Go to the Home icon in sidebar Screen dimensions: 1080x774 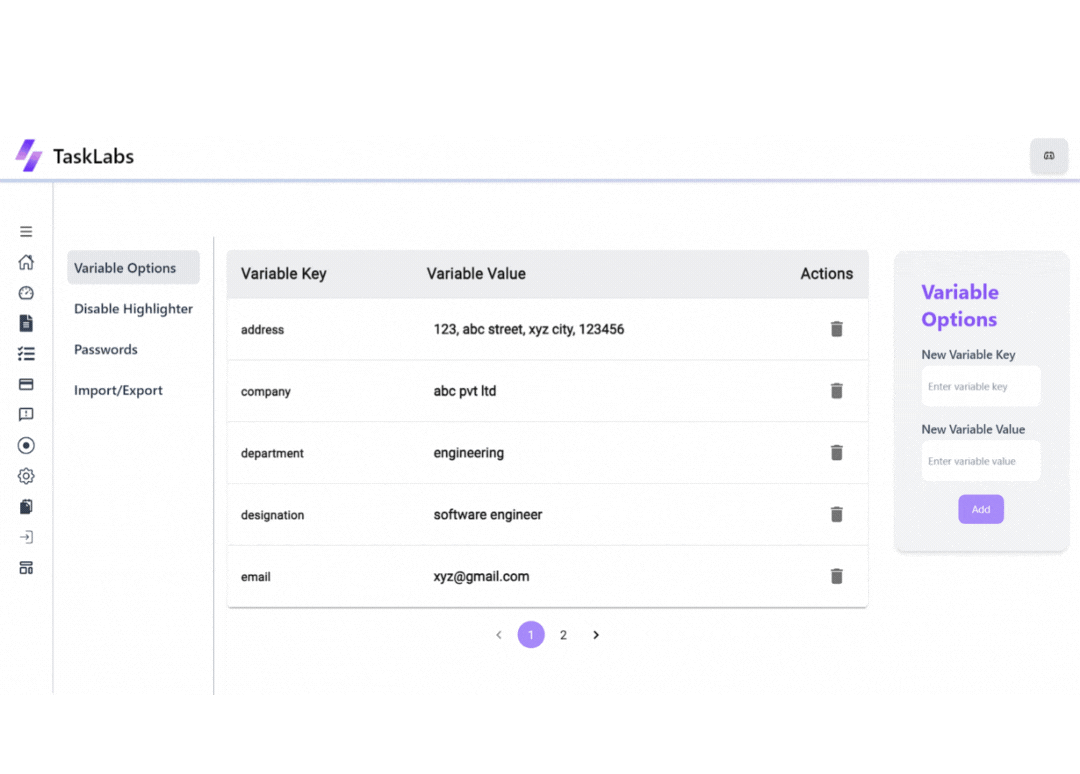26,263
